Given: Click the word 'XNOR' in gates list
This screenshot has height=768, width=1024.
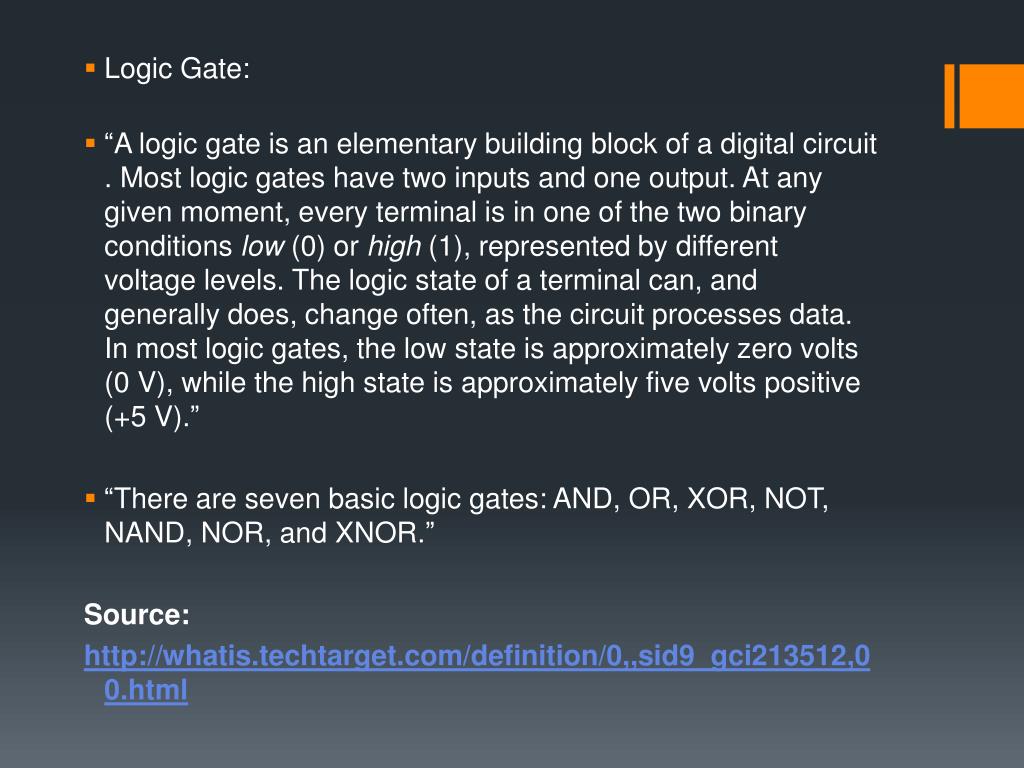Looking at the screenshot, I should tap(376, 533).
